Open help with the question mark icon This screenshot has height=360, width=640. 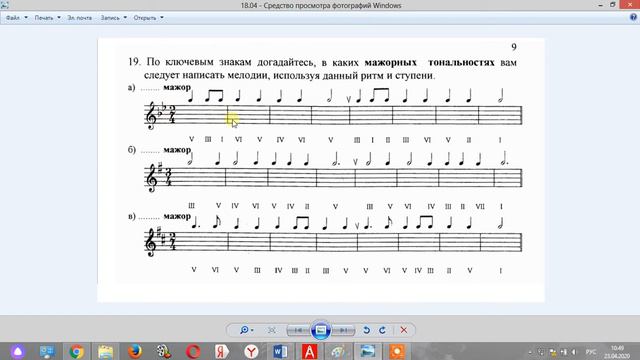[633, 18]
